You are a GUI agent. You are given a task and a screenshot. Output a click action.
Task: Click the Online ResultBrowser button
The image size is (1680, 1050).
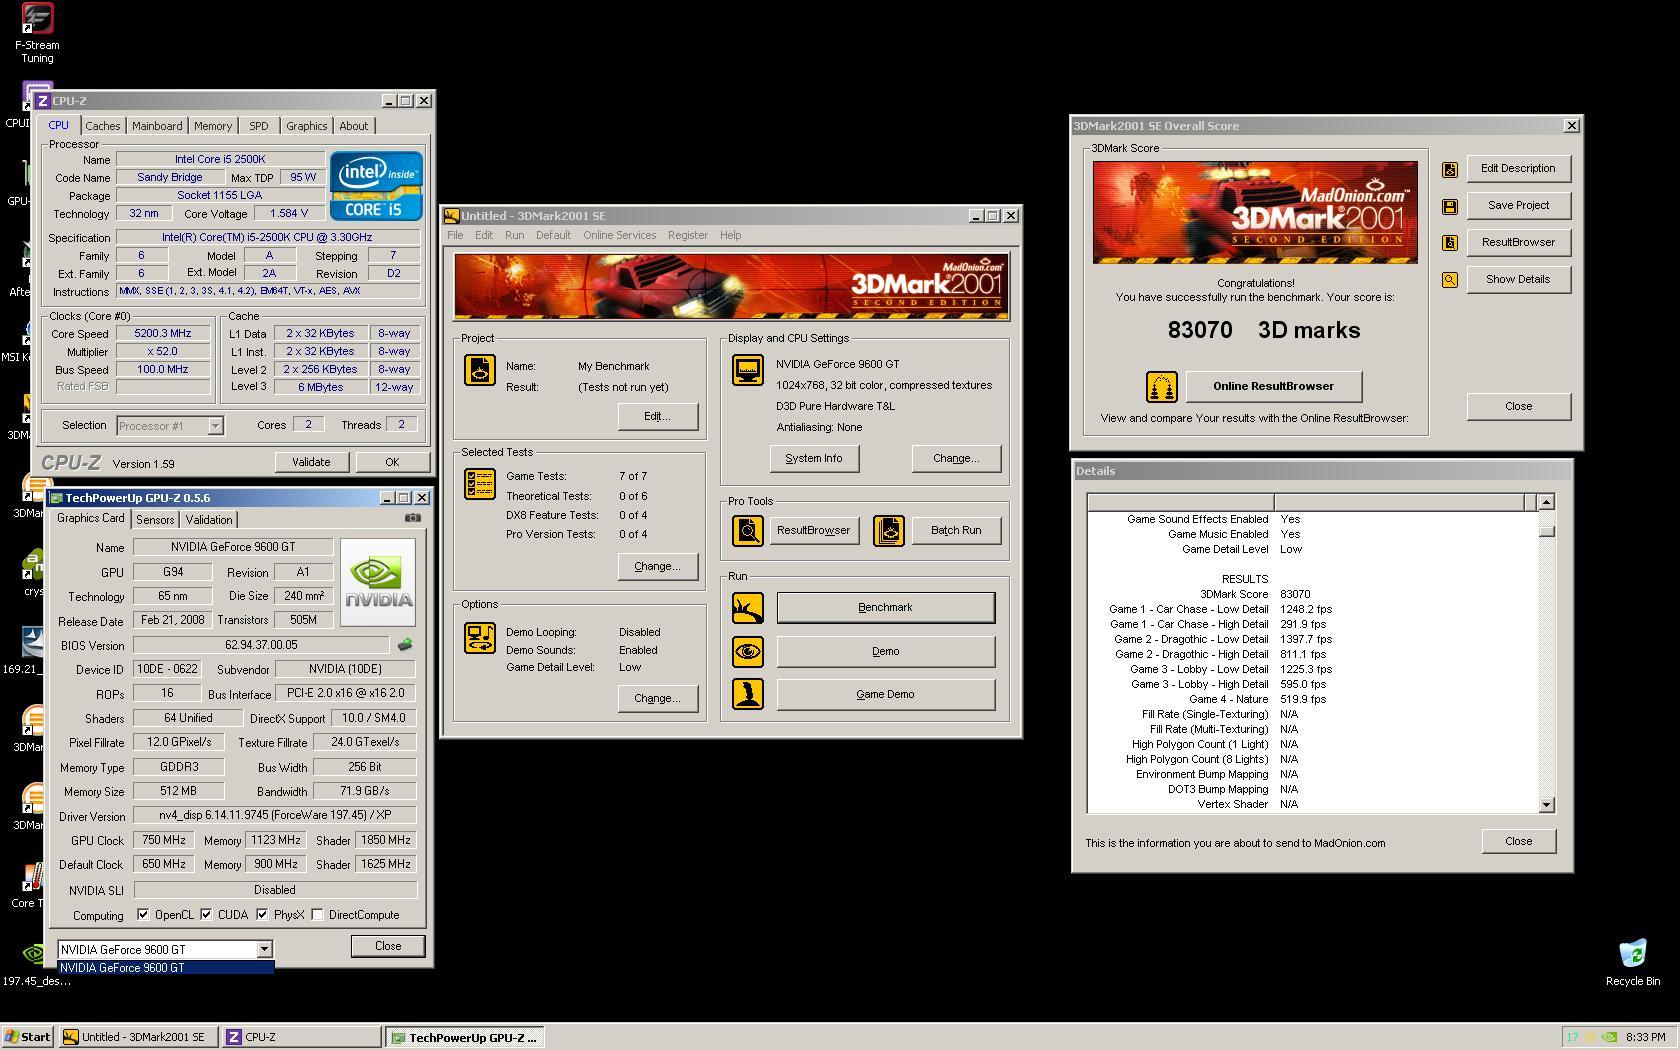(1273, 386)
